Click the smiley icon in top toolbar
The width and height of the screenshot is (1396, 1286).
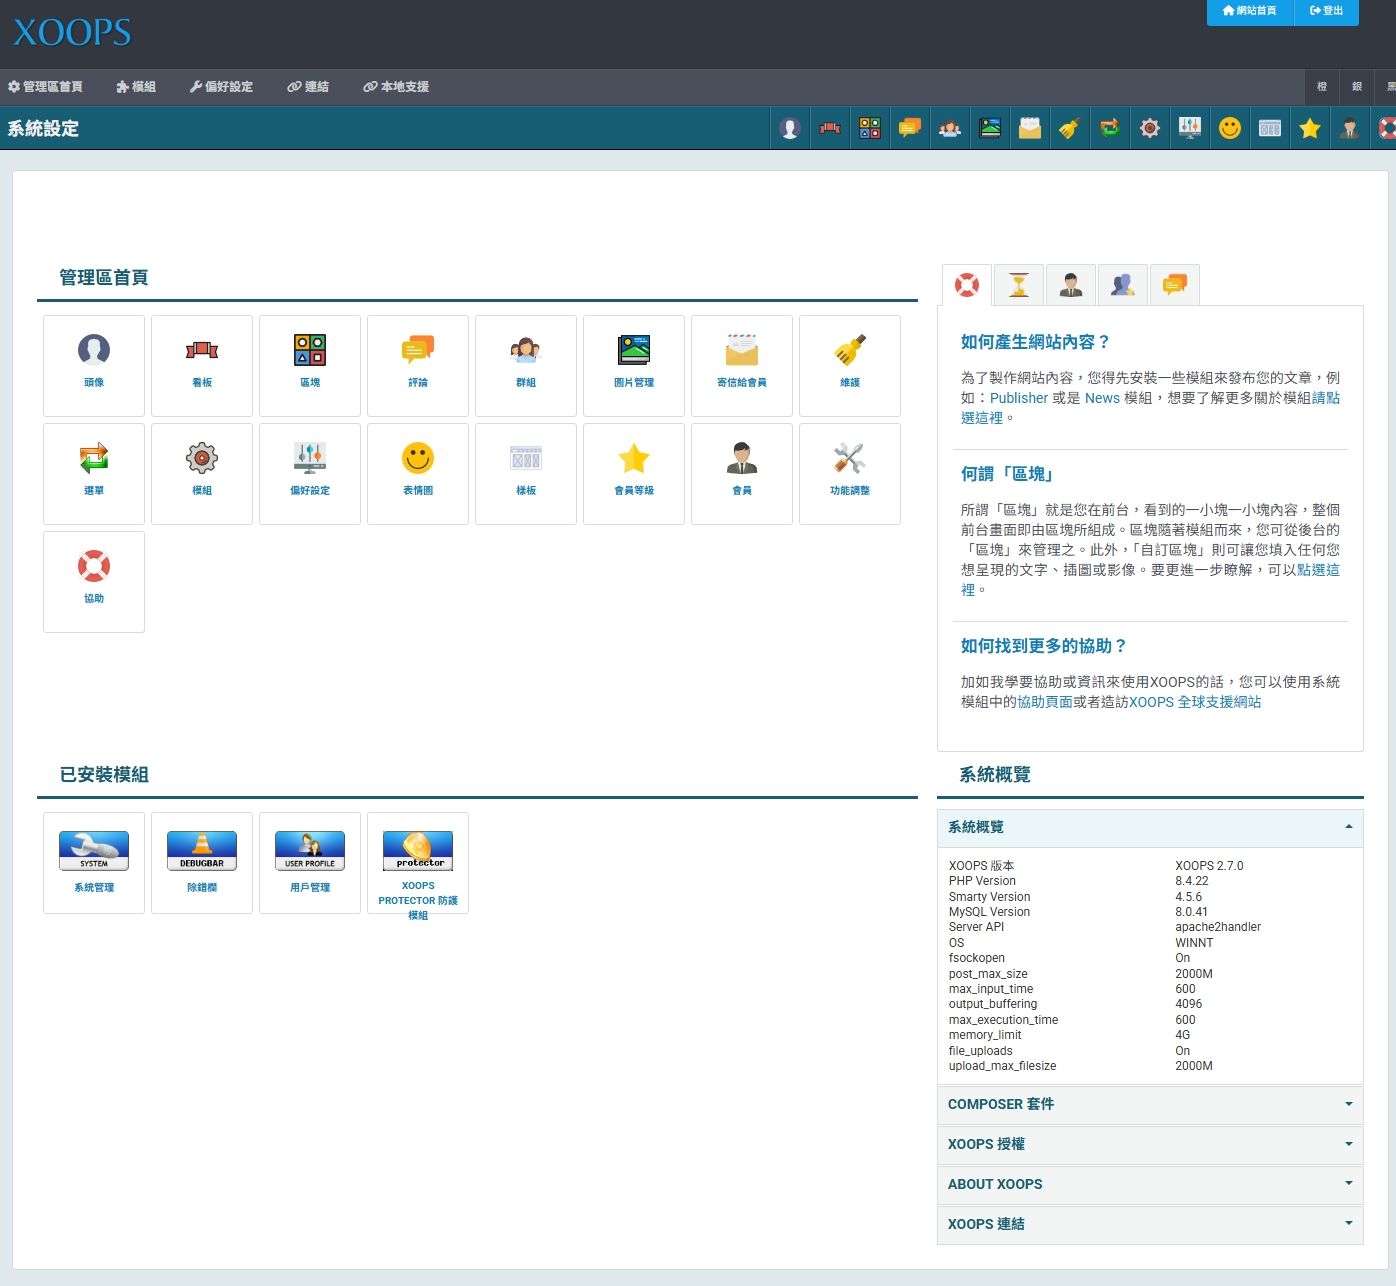pyautogui.click(x=1230, y=128)
